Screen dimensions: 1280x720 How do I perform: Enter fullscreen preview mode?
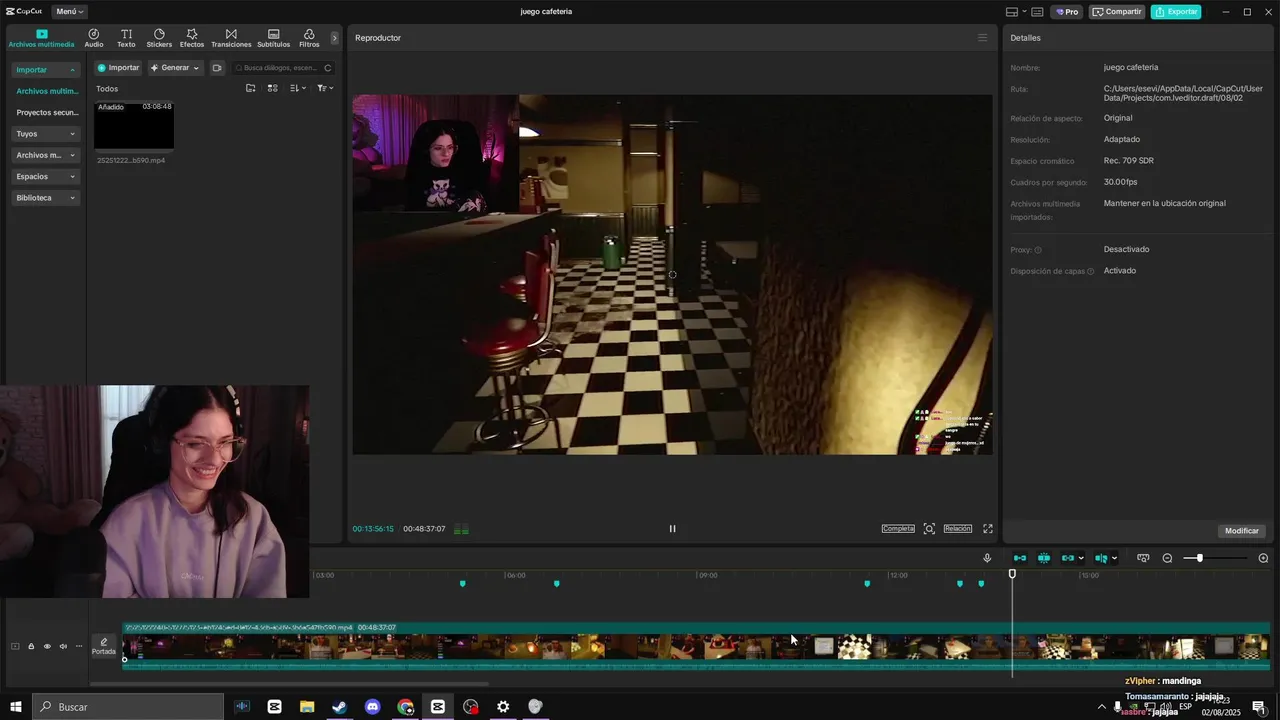tap(988, 529)
